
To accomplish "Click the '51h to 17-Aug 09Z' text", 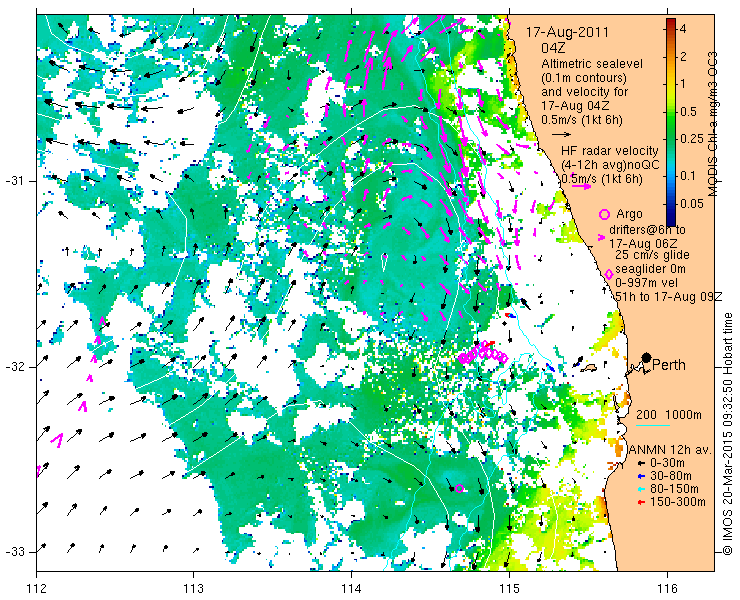I will [669, 296].
